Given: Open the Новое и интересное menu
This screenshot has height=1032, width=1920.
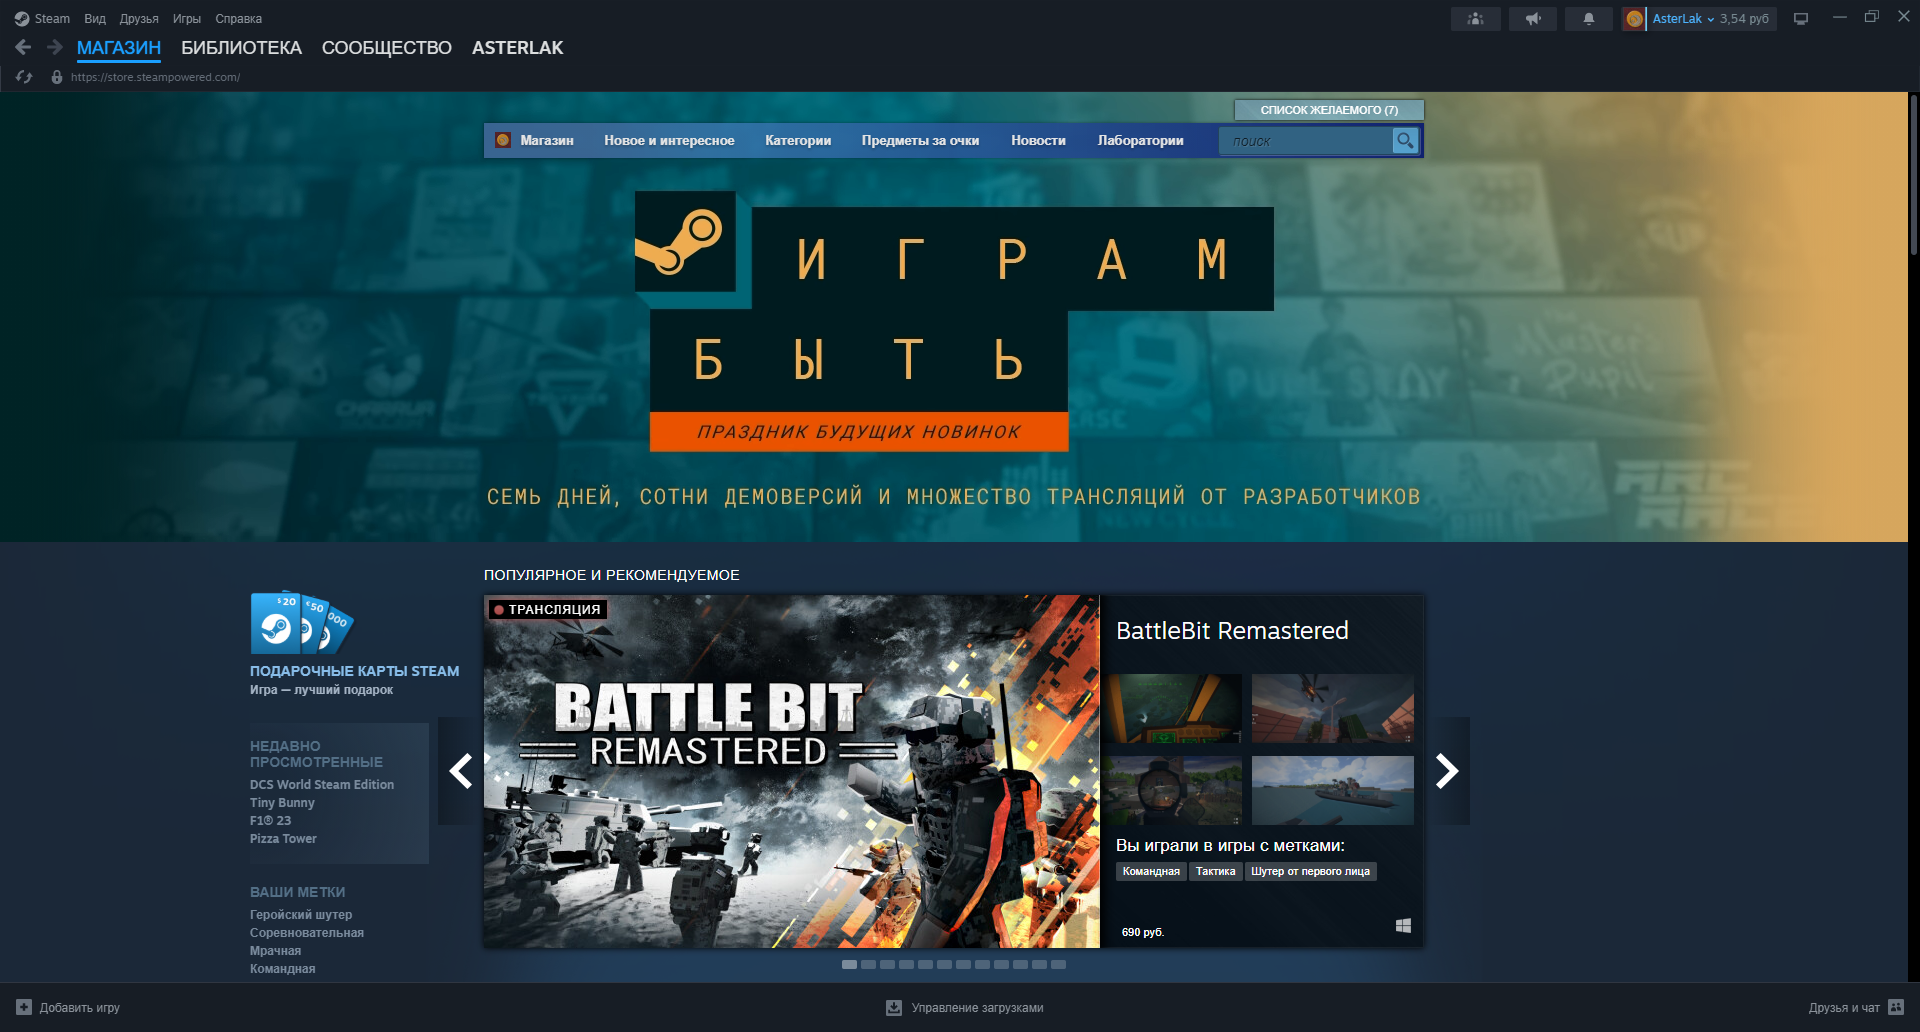Looking at the screenshot, I should 669,141.
